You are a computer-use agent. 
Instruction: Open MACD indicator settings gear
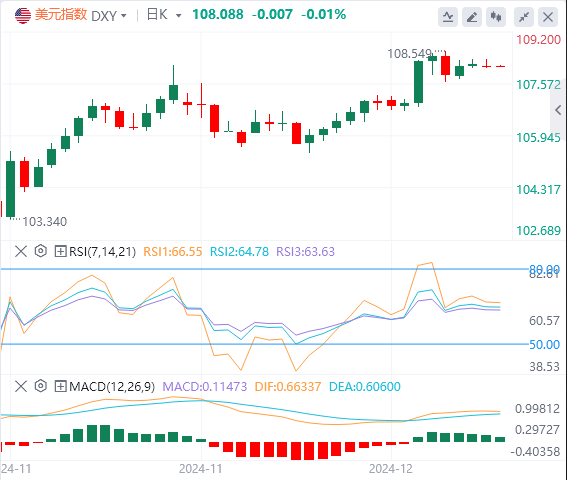pyautogui.click(x=40, y=386)
